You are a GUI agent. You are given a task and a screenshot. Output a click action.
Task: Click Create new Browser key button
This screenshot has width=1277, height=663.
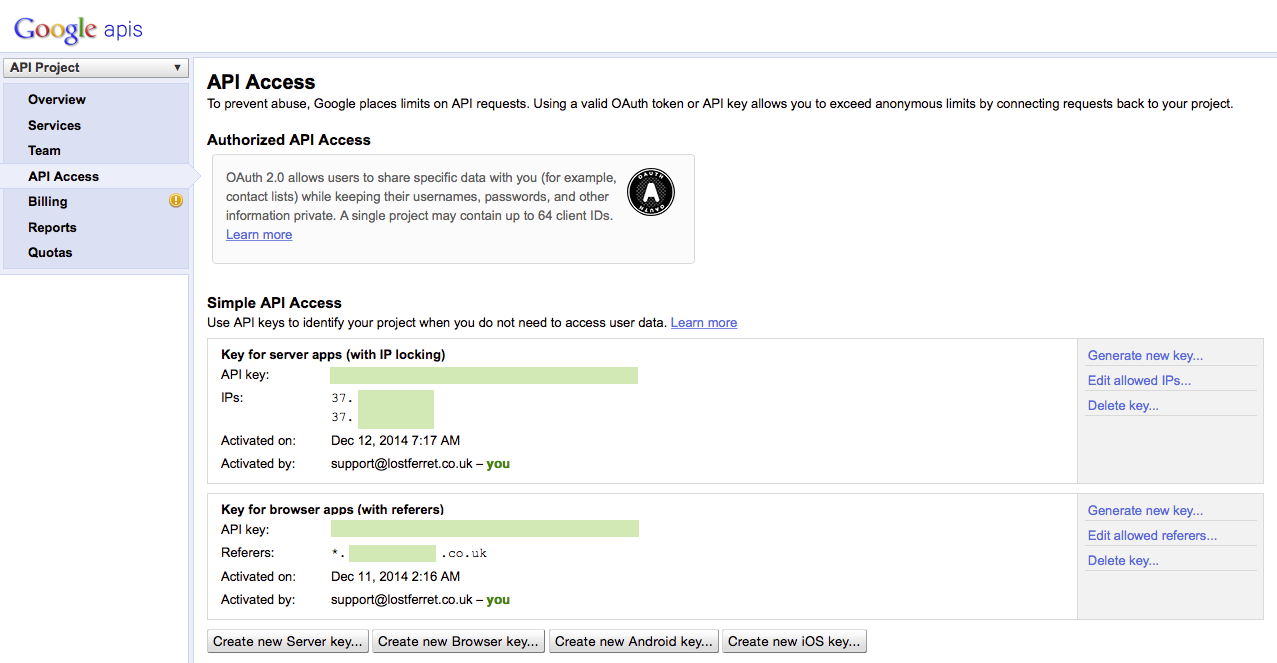tap(459, 641)
